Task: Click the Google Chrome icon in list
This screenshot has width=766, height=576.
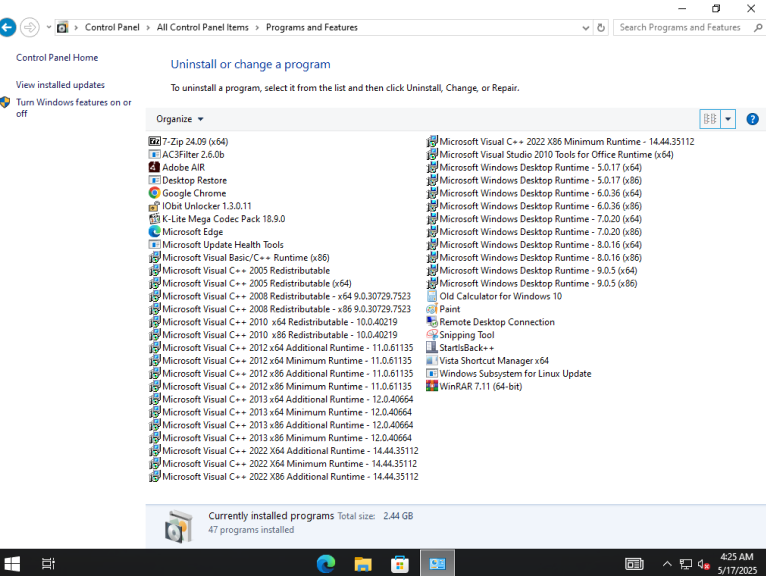Action: (154, 193)
